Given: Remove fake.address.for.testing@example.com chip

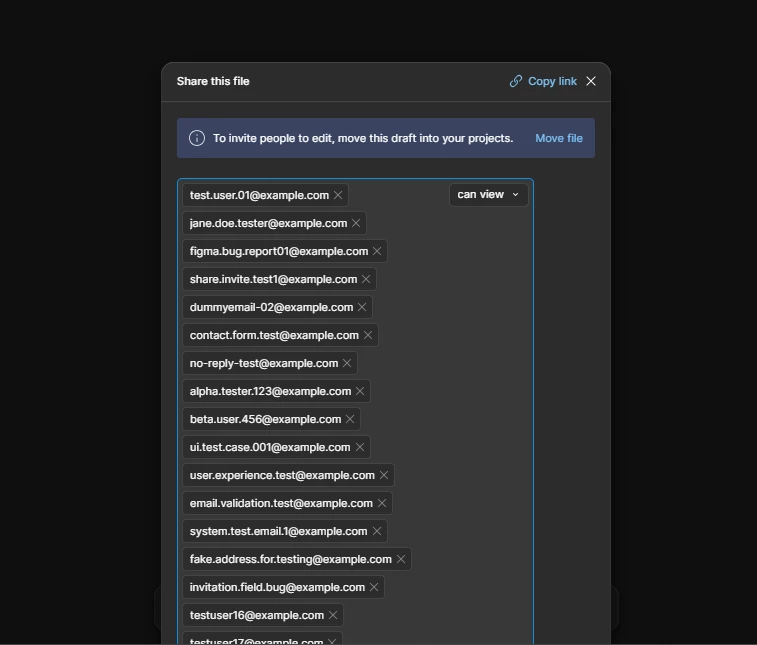Looking at the screenshot, I should (x=401, y=559).
